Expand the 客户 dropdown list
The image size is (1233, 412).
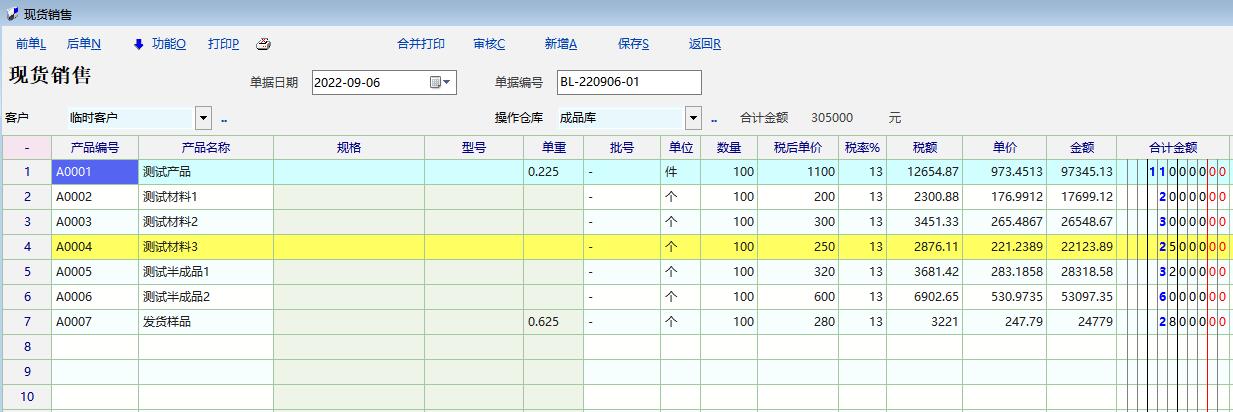(x=204, y=118)
